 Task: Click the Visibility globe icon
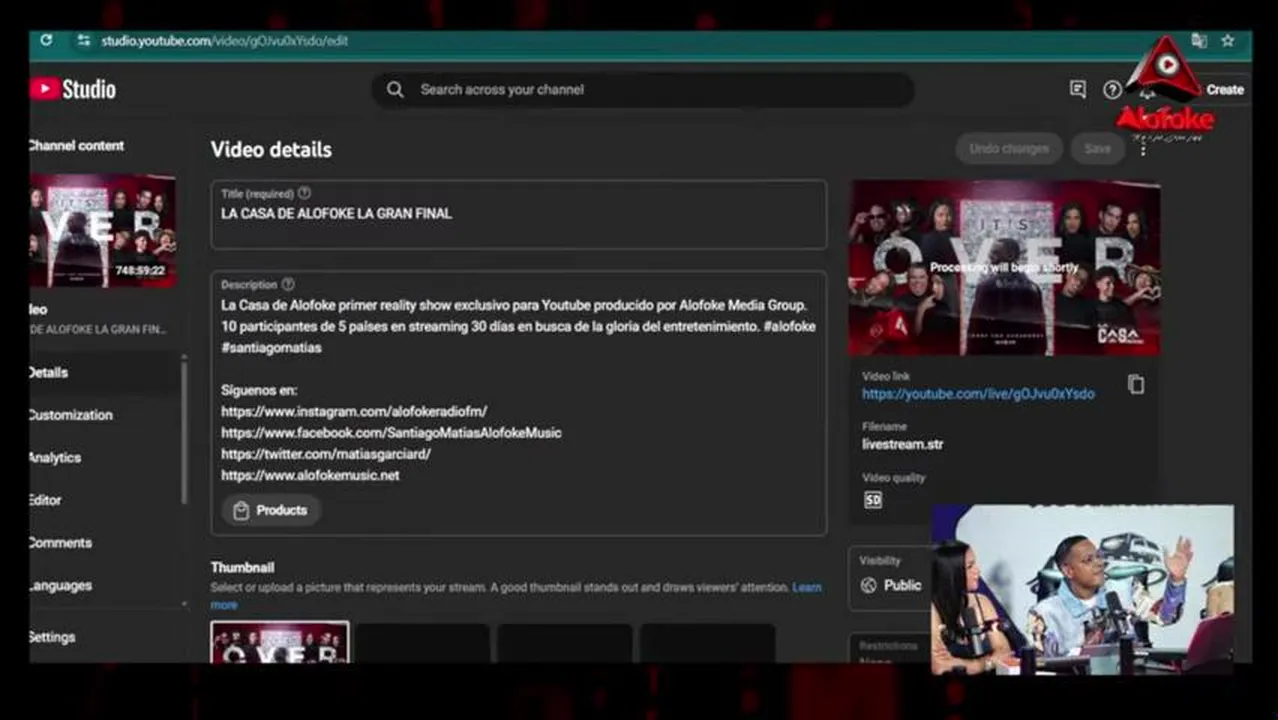click(x=868, y=586)
